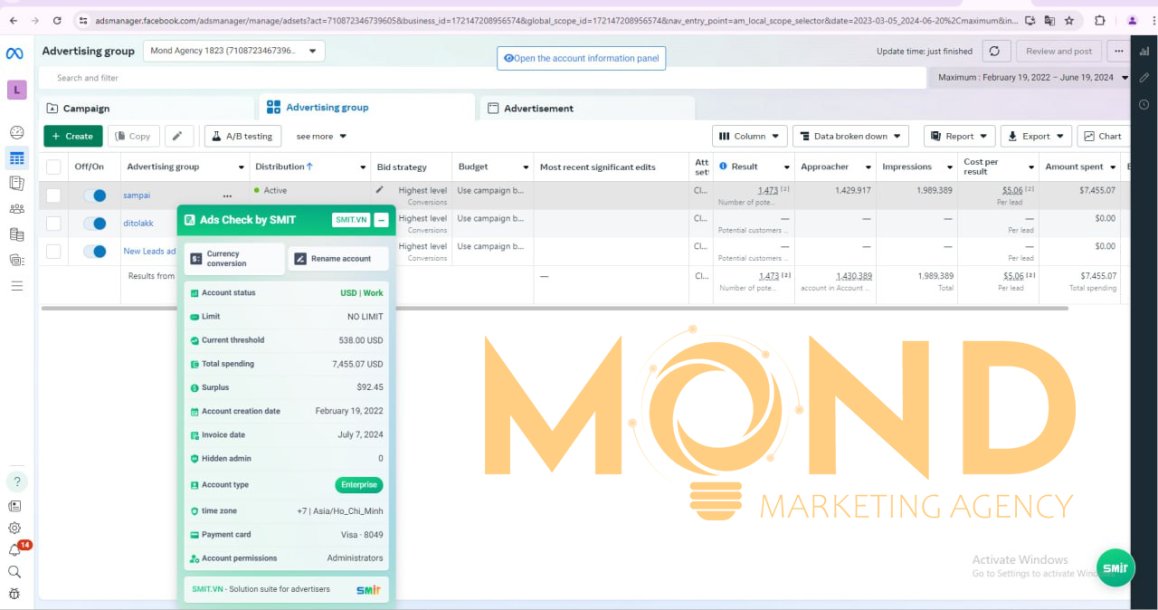
Task: Click the Review and post button
Action: click(1058, 51)
